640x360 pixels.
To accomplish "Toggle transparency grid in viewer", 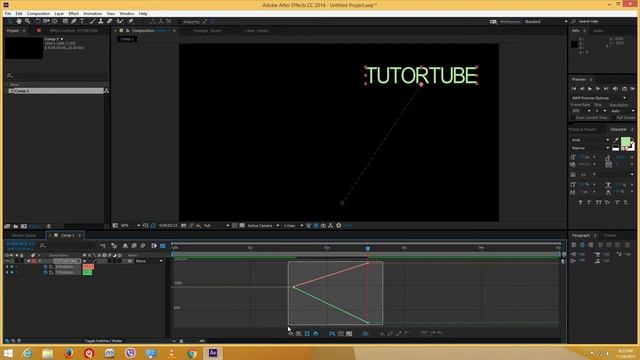I will (x=242, y=225).
